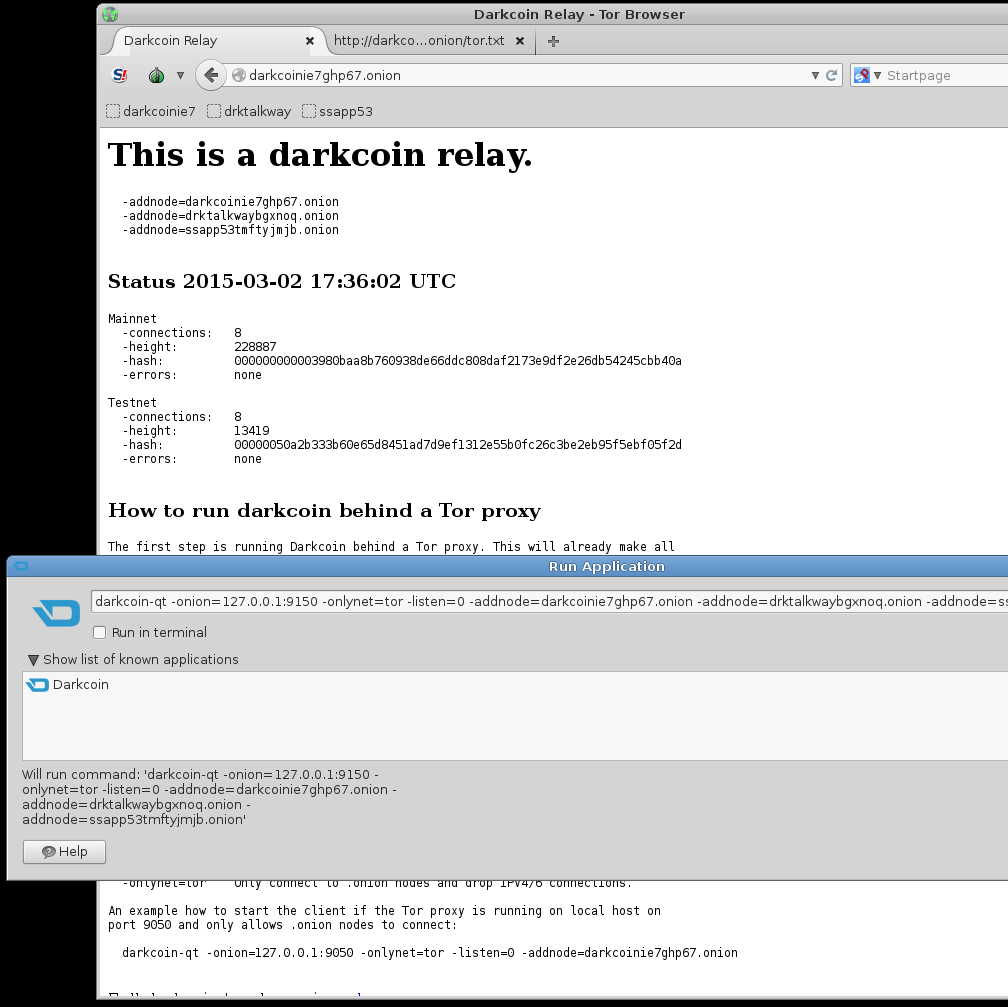Collapse Show list of known applications
The height and width of the screenshot is (1007, 1008).
pyautogui.click(x=133, y=659)
